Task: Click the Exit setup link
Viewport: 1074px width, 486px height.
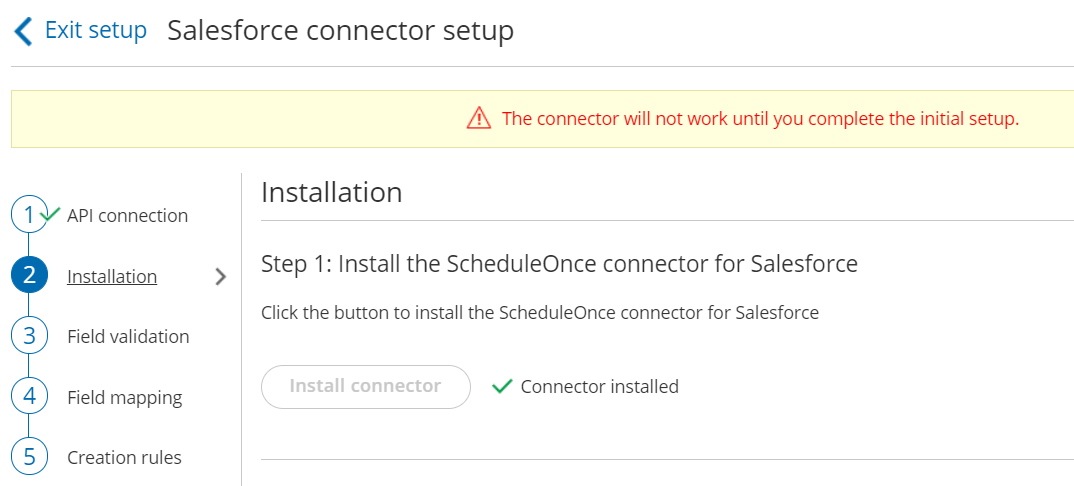Action: click(95, 30)
